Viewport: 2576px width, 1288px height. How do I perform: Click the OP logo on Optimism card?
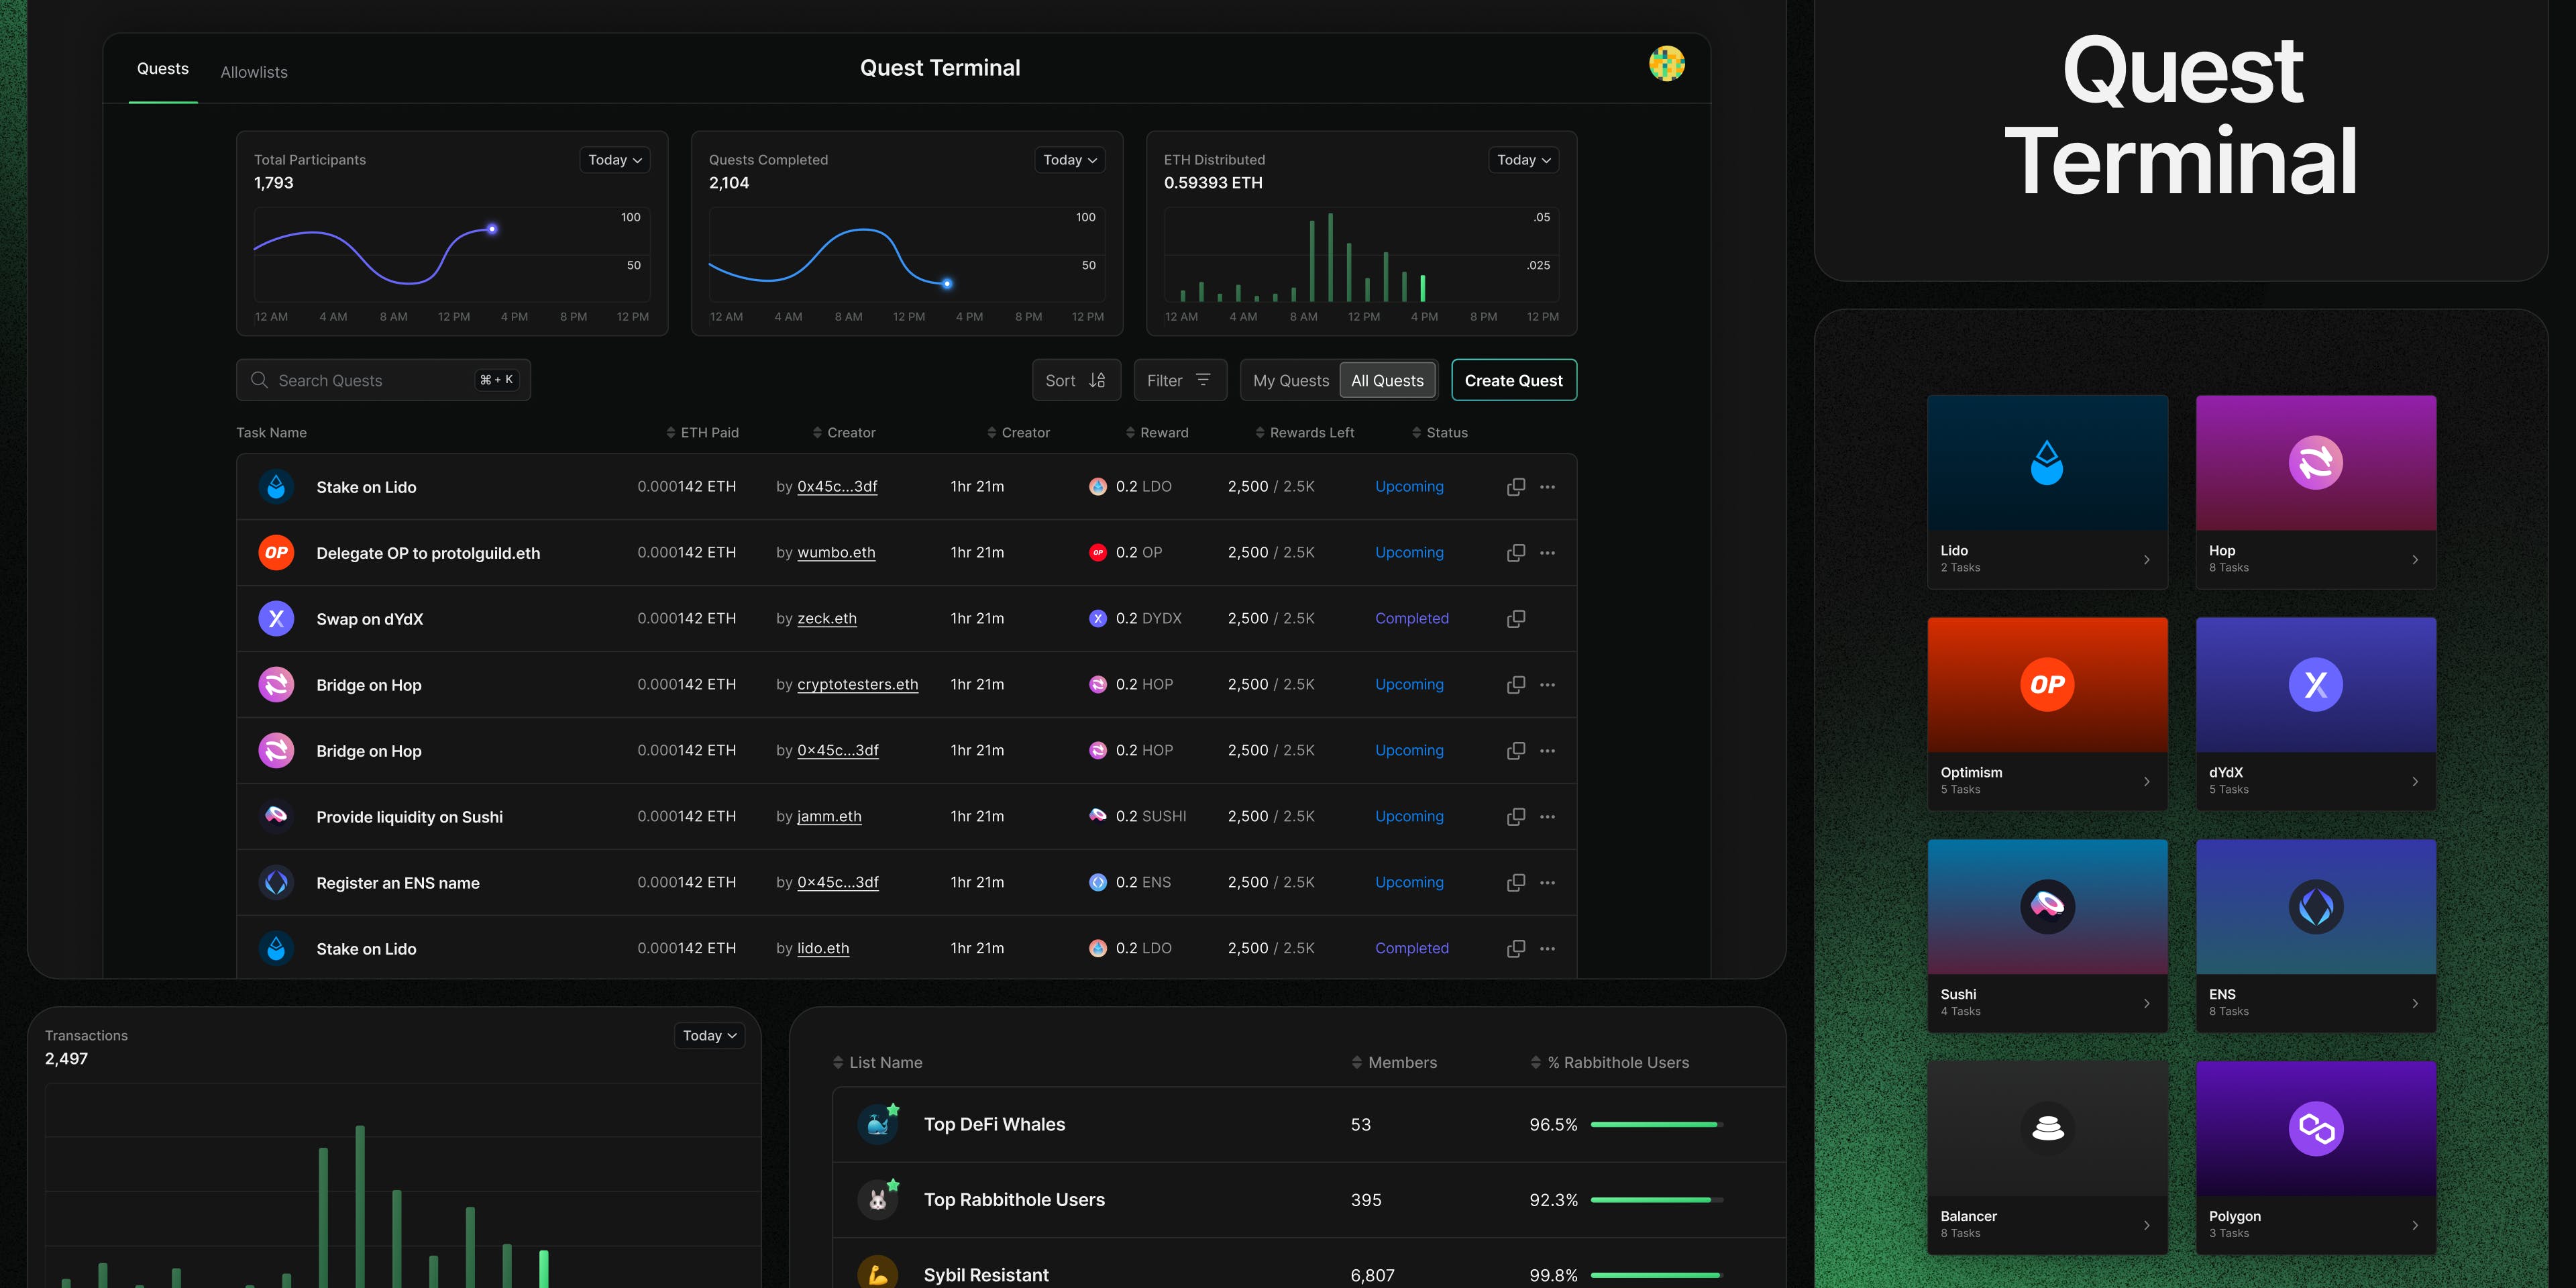click(2047, 685)
